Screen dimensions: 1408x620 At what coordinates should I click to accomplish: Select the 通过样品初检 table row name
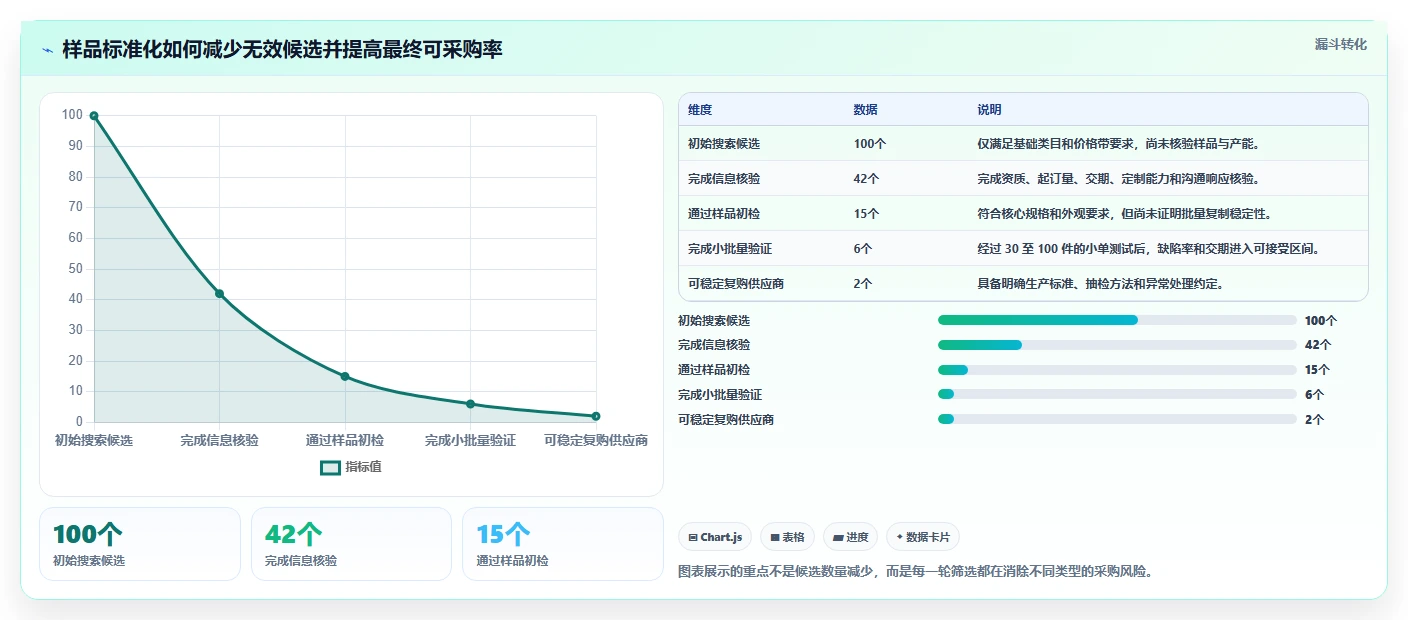pos(724,214)
